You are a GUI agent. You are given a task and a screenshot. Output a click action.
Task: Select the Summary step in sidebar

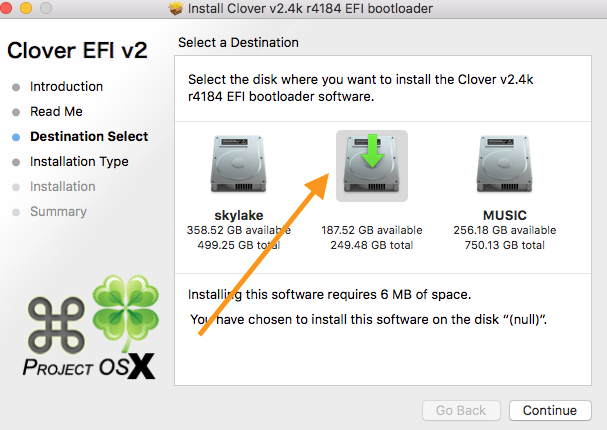coord(58,212)
